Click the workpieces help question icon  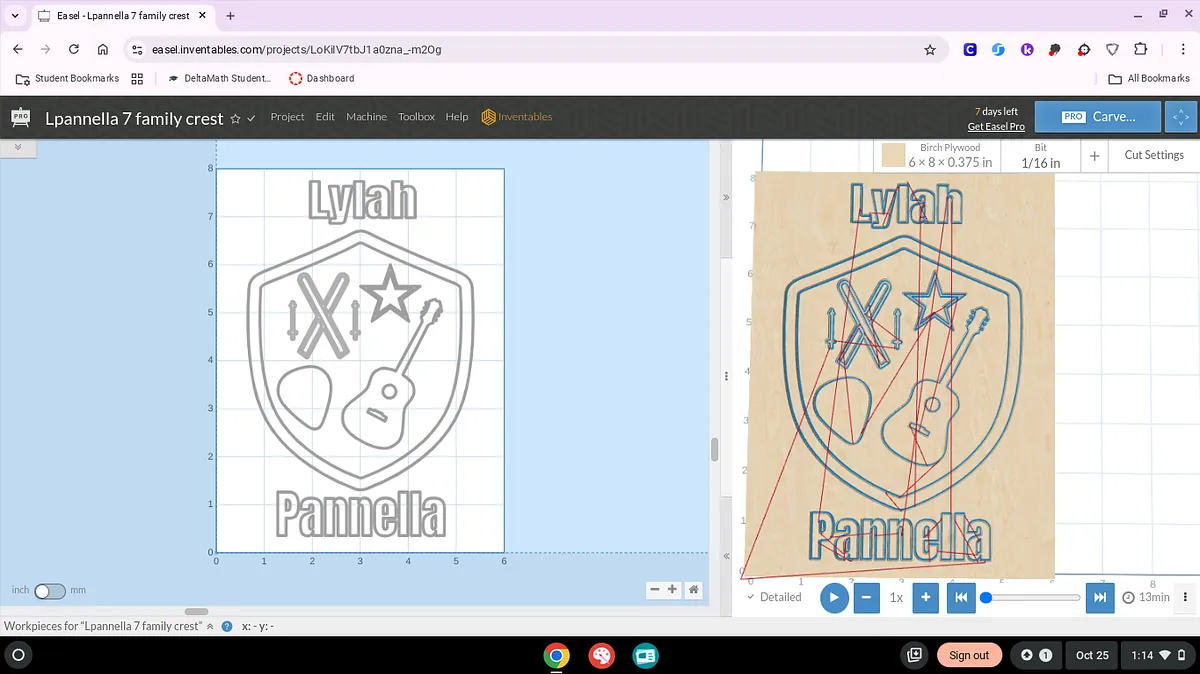tap(227, 626)
